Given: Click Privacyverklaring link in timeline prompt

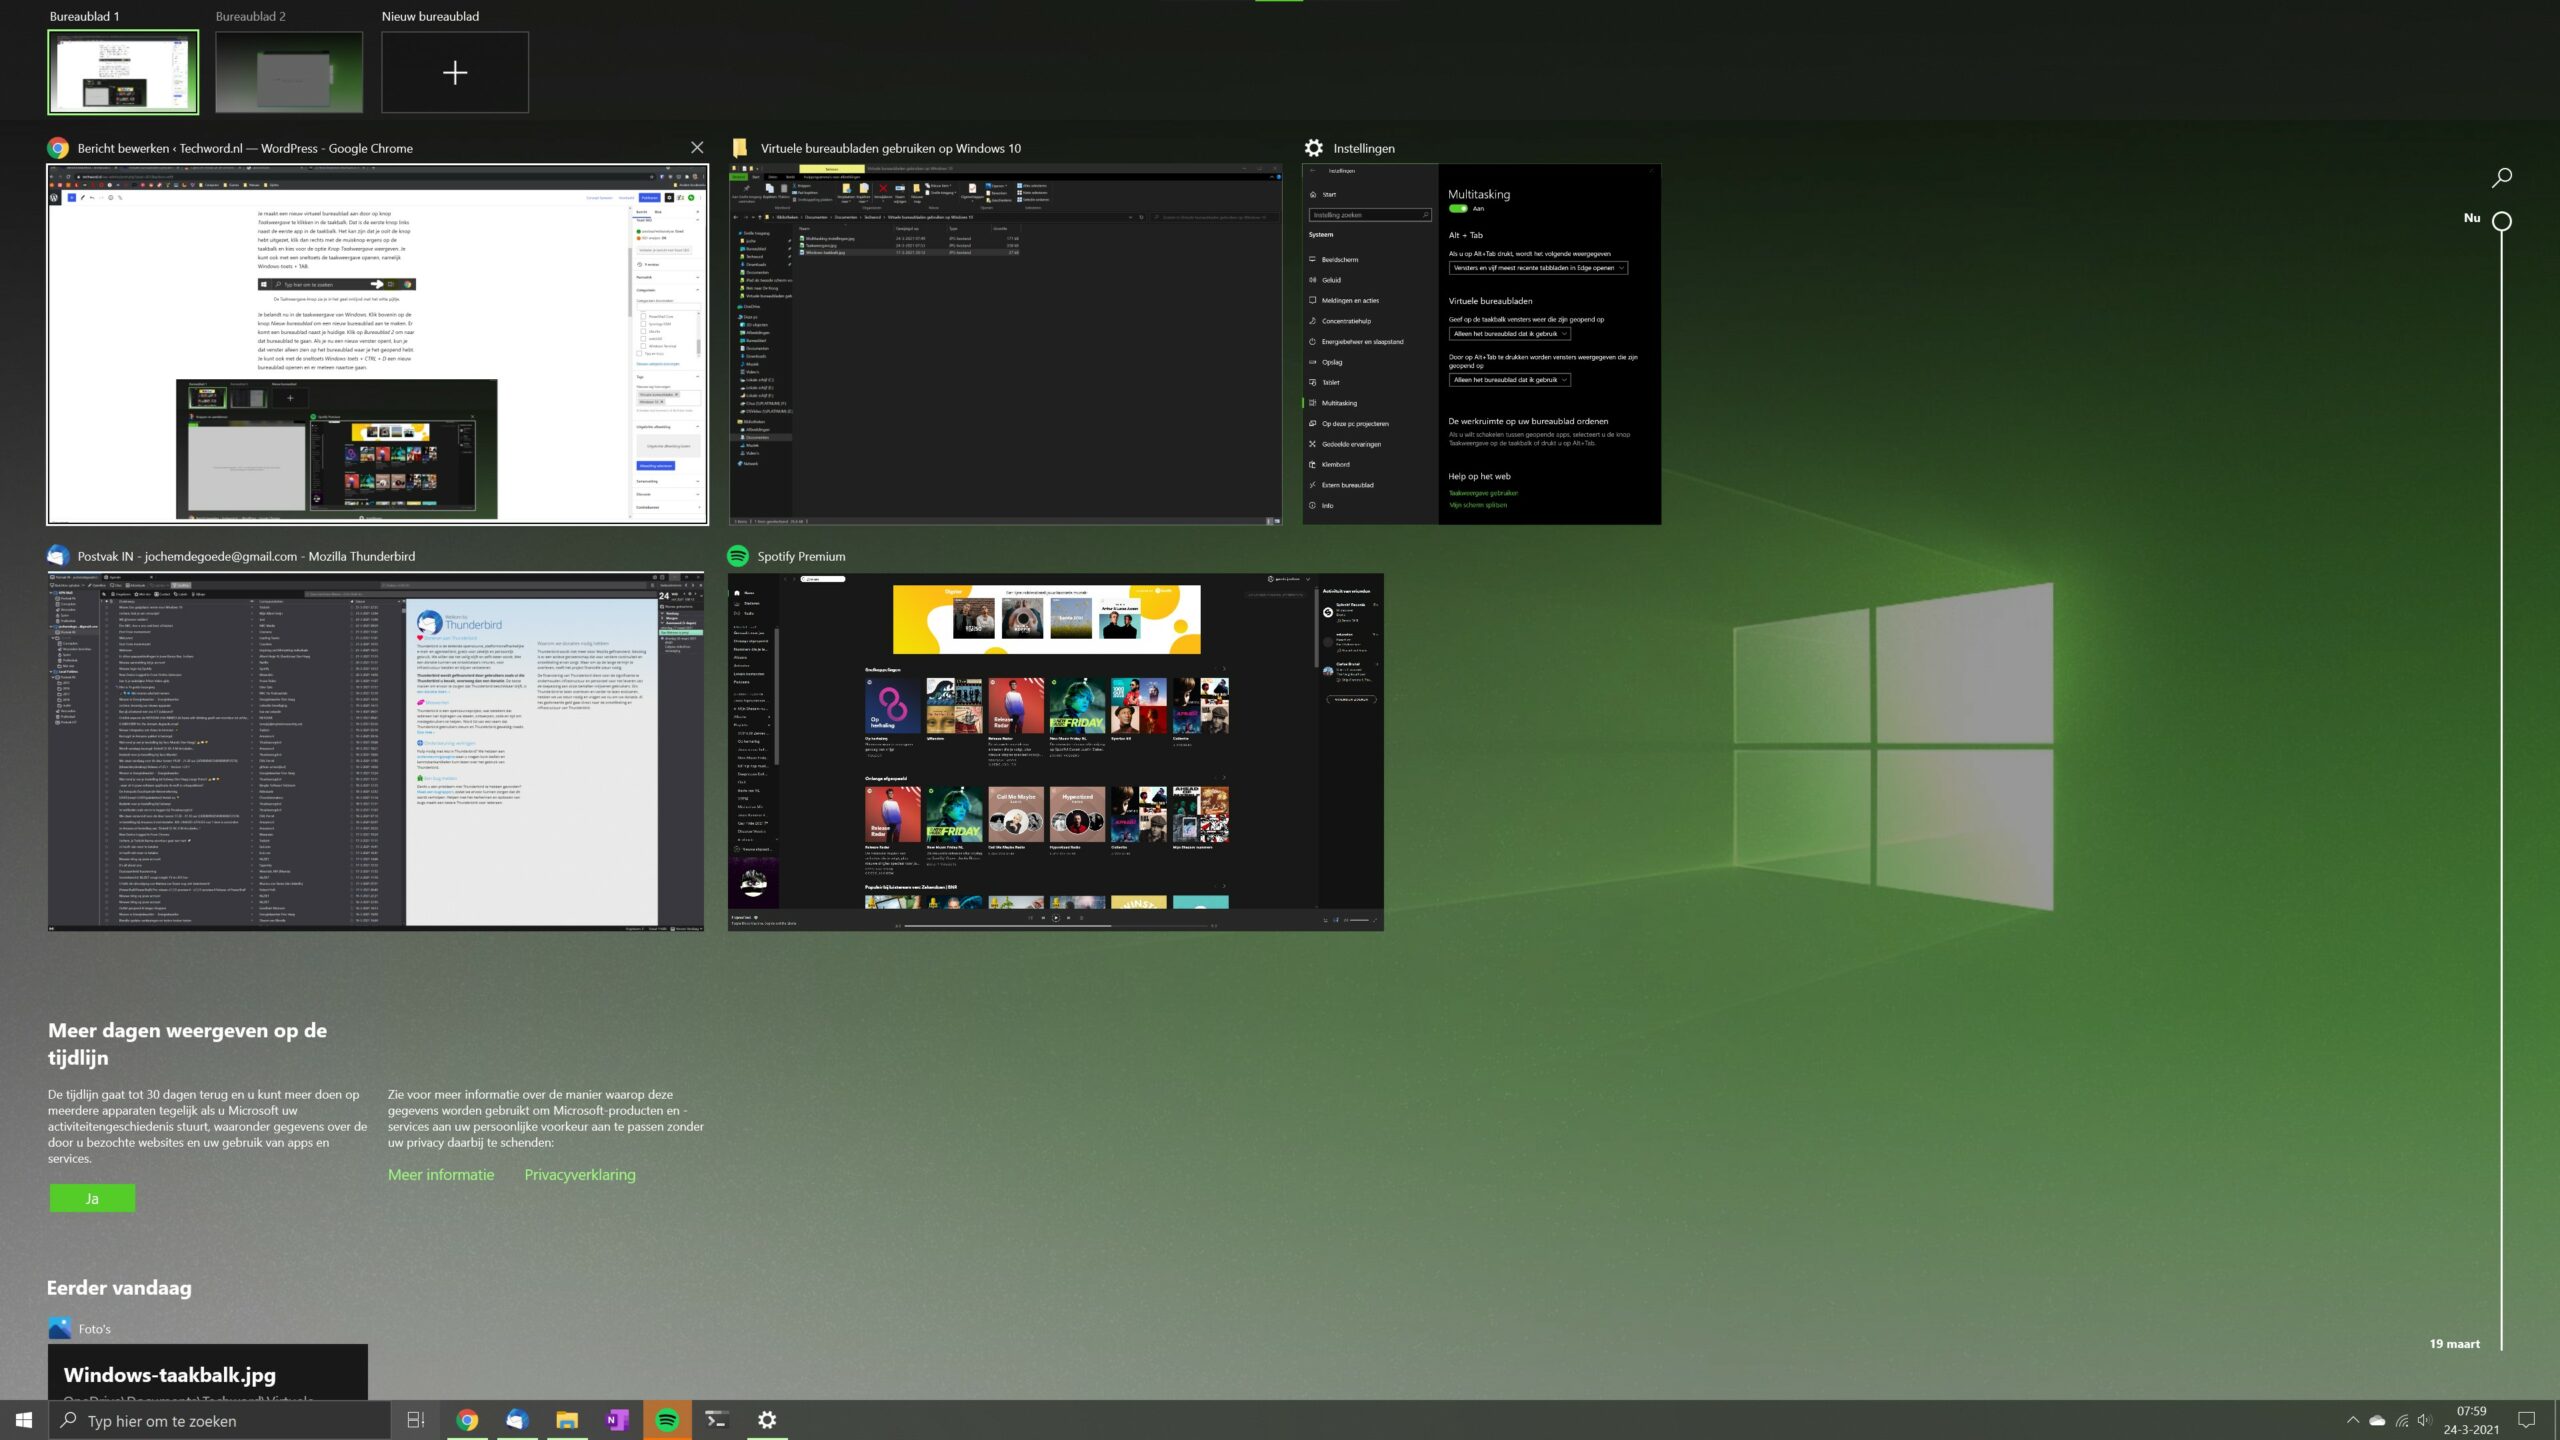Looking at the screenshot, I should pos(578,1175).
